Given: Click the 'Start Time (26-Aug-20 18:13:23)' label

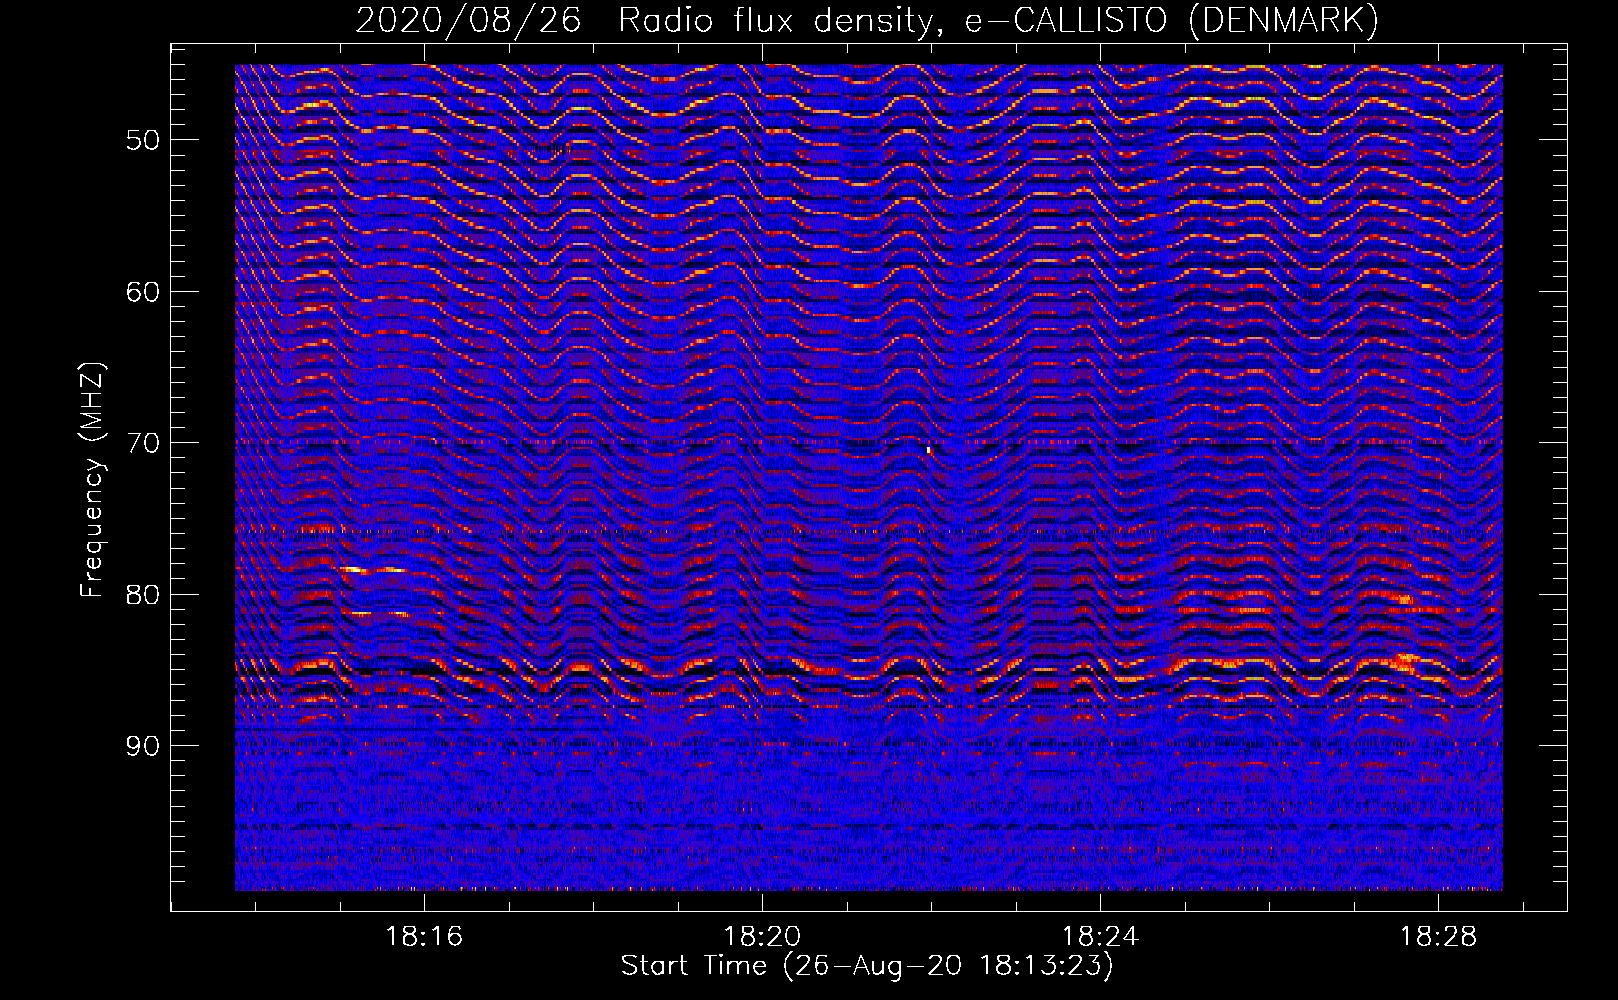Looking at the screenshot, I should [x=867, y=966].
